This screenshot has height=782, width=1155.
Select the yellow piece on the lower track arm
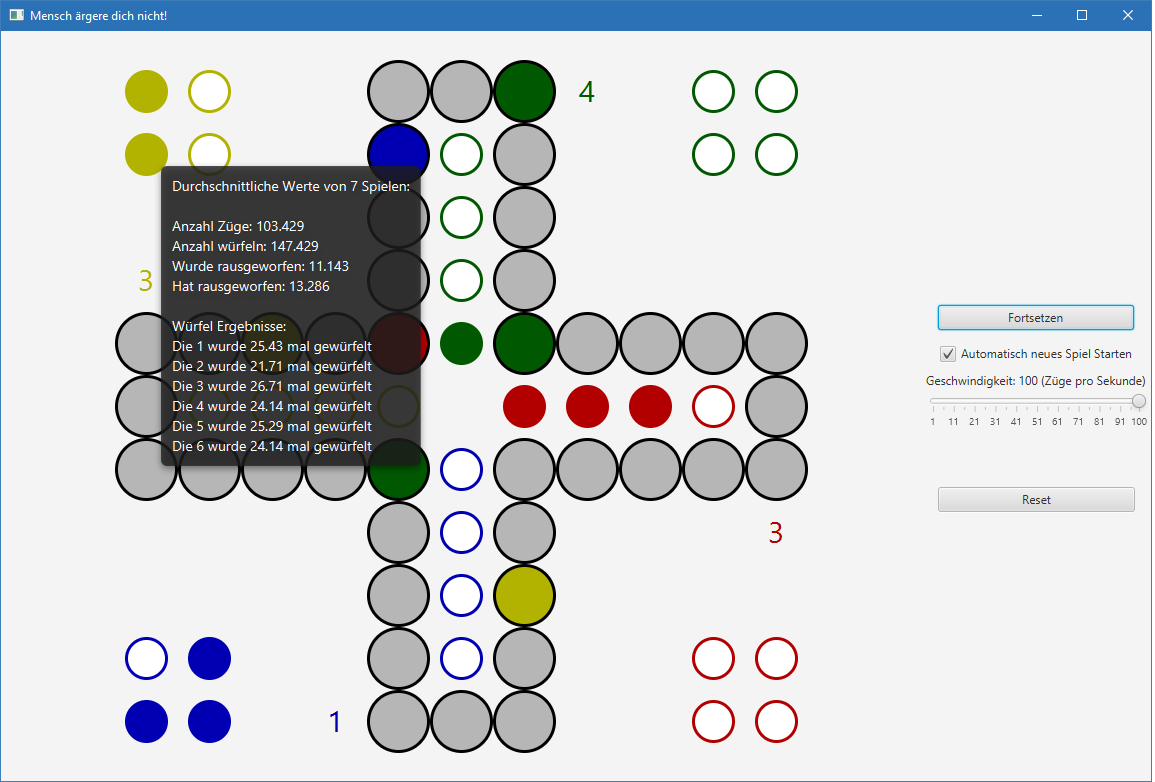click(524, 595)
